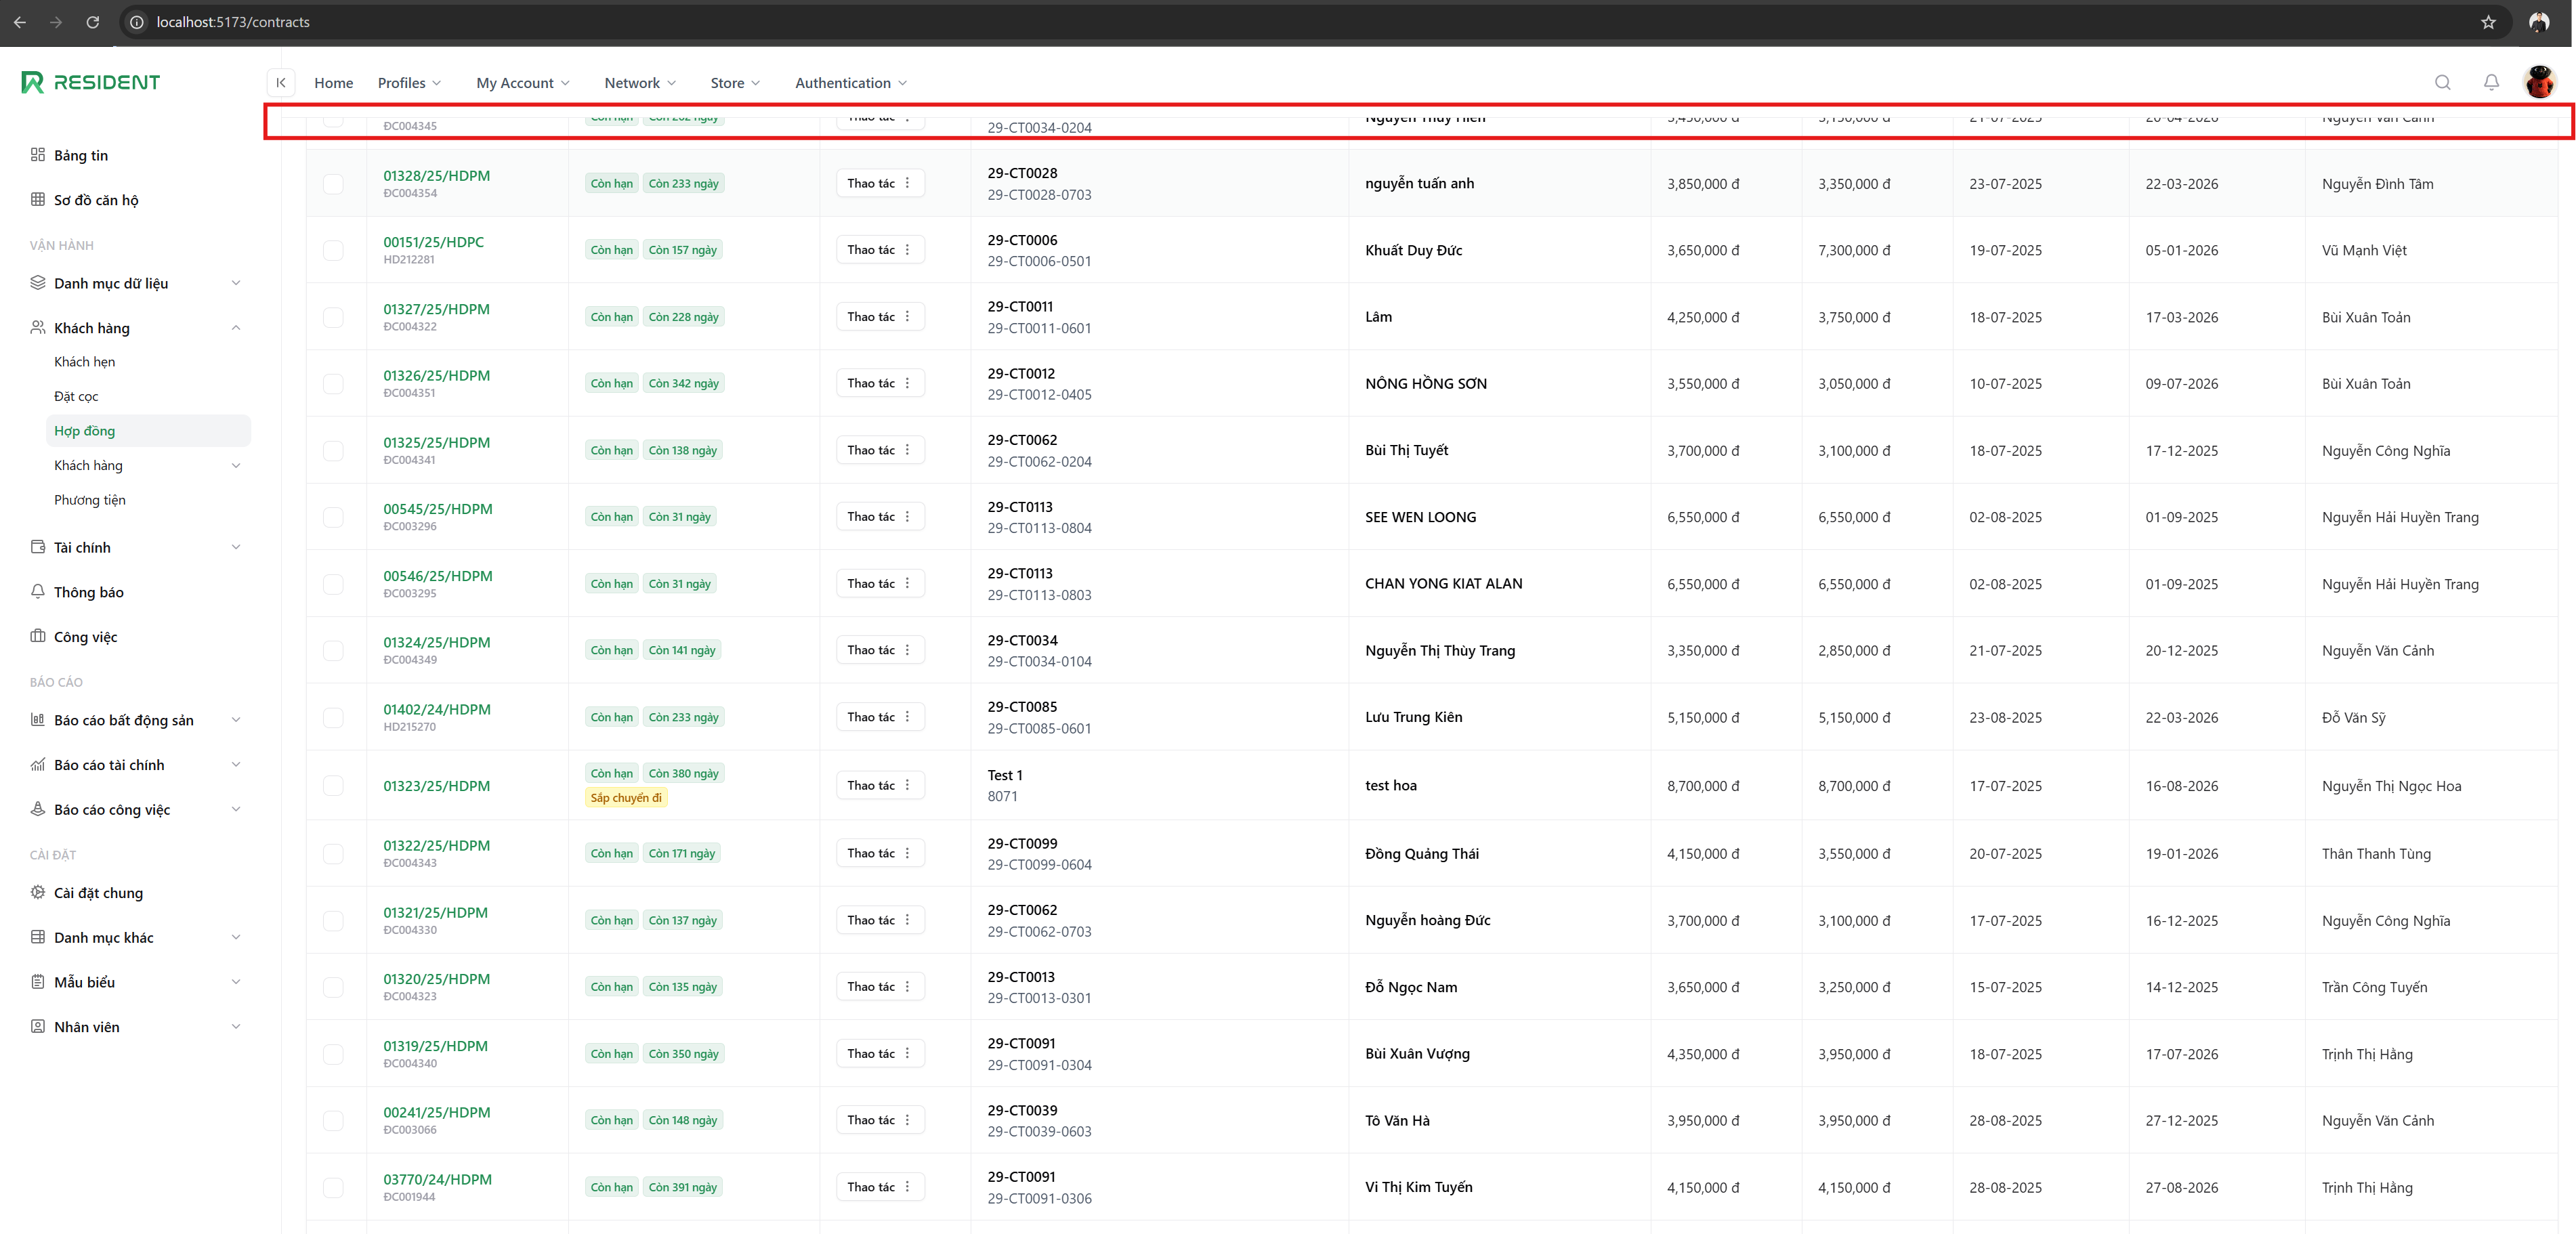Viewport: 2576px width, 1234px height.
Task: Open contract link 01327/25/HDPM
Action: click(436, 309)
